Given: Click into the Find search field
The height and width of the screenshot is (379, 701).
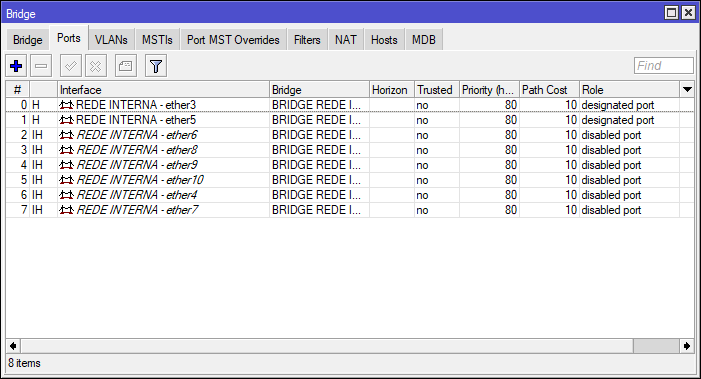Looking at the screenshot, I should click(663, 66).
